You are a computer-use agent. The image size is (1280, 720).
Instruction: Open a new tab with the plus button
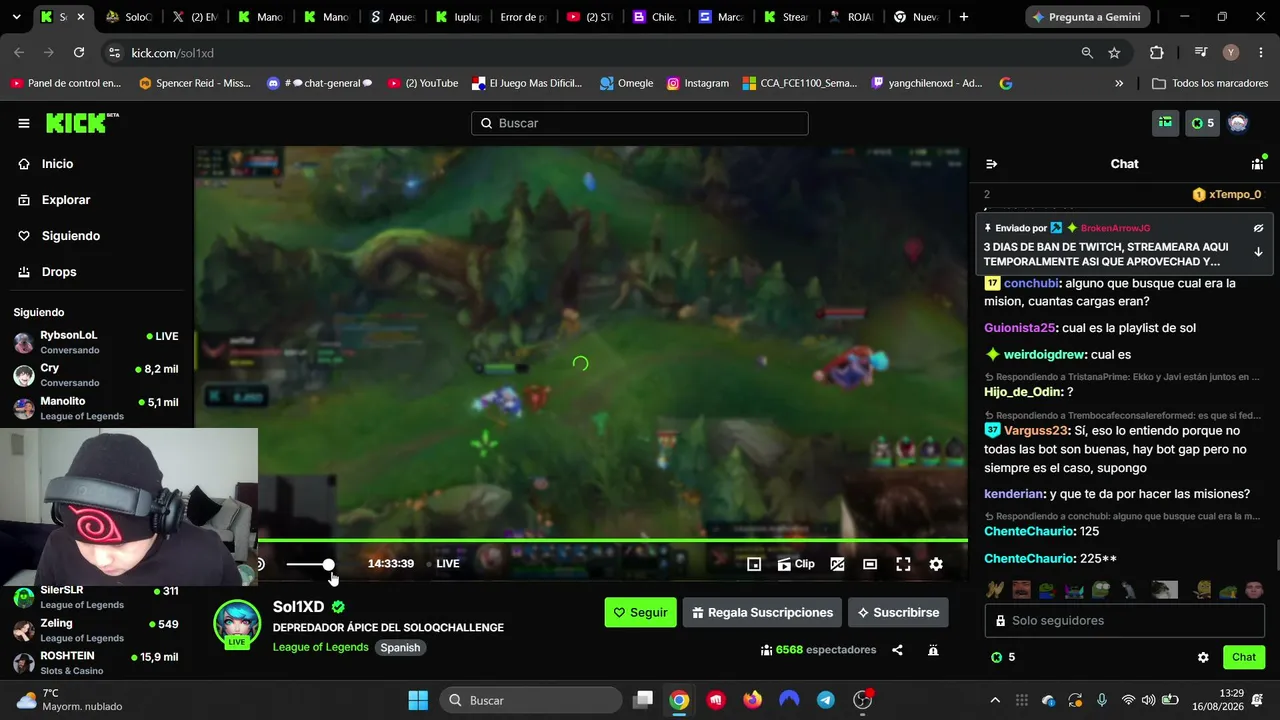coord(963,17)
